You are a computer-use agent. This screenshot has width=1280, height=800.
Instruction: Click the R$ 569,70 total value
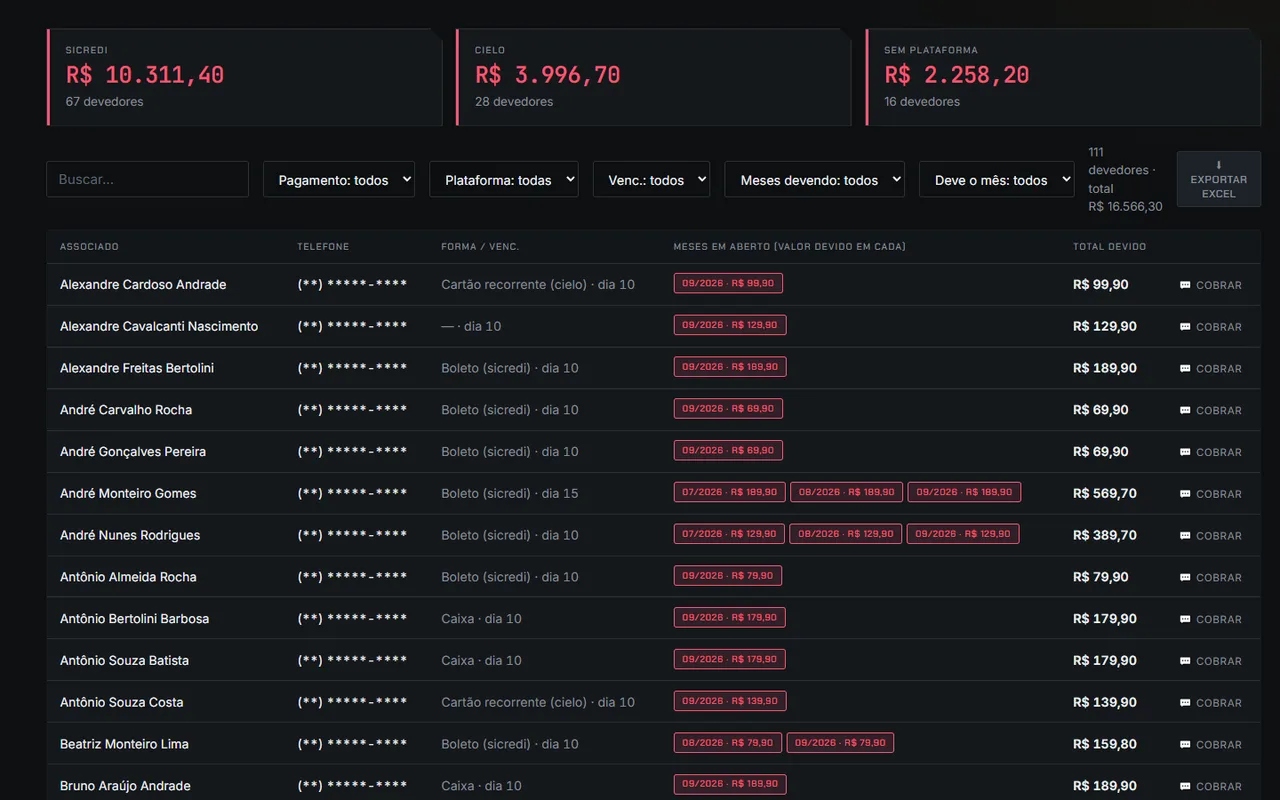[1105, 493]
